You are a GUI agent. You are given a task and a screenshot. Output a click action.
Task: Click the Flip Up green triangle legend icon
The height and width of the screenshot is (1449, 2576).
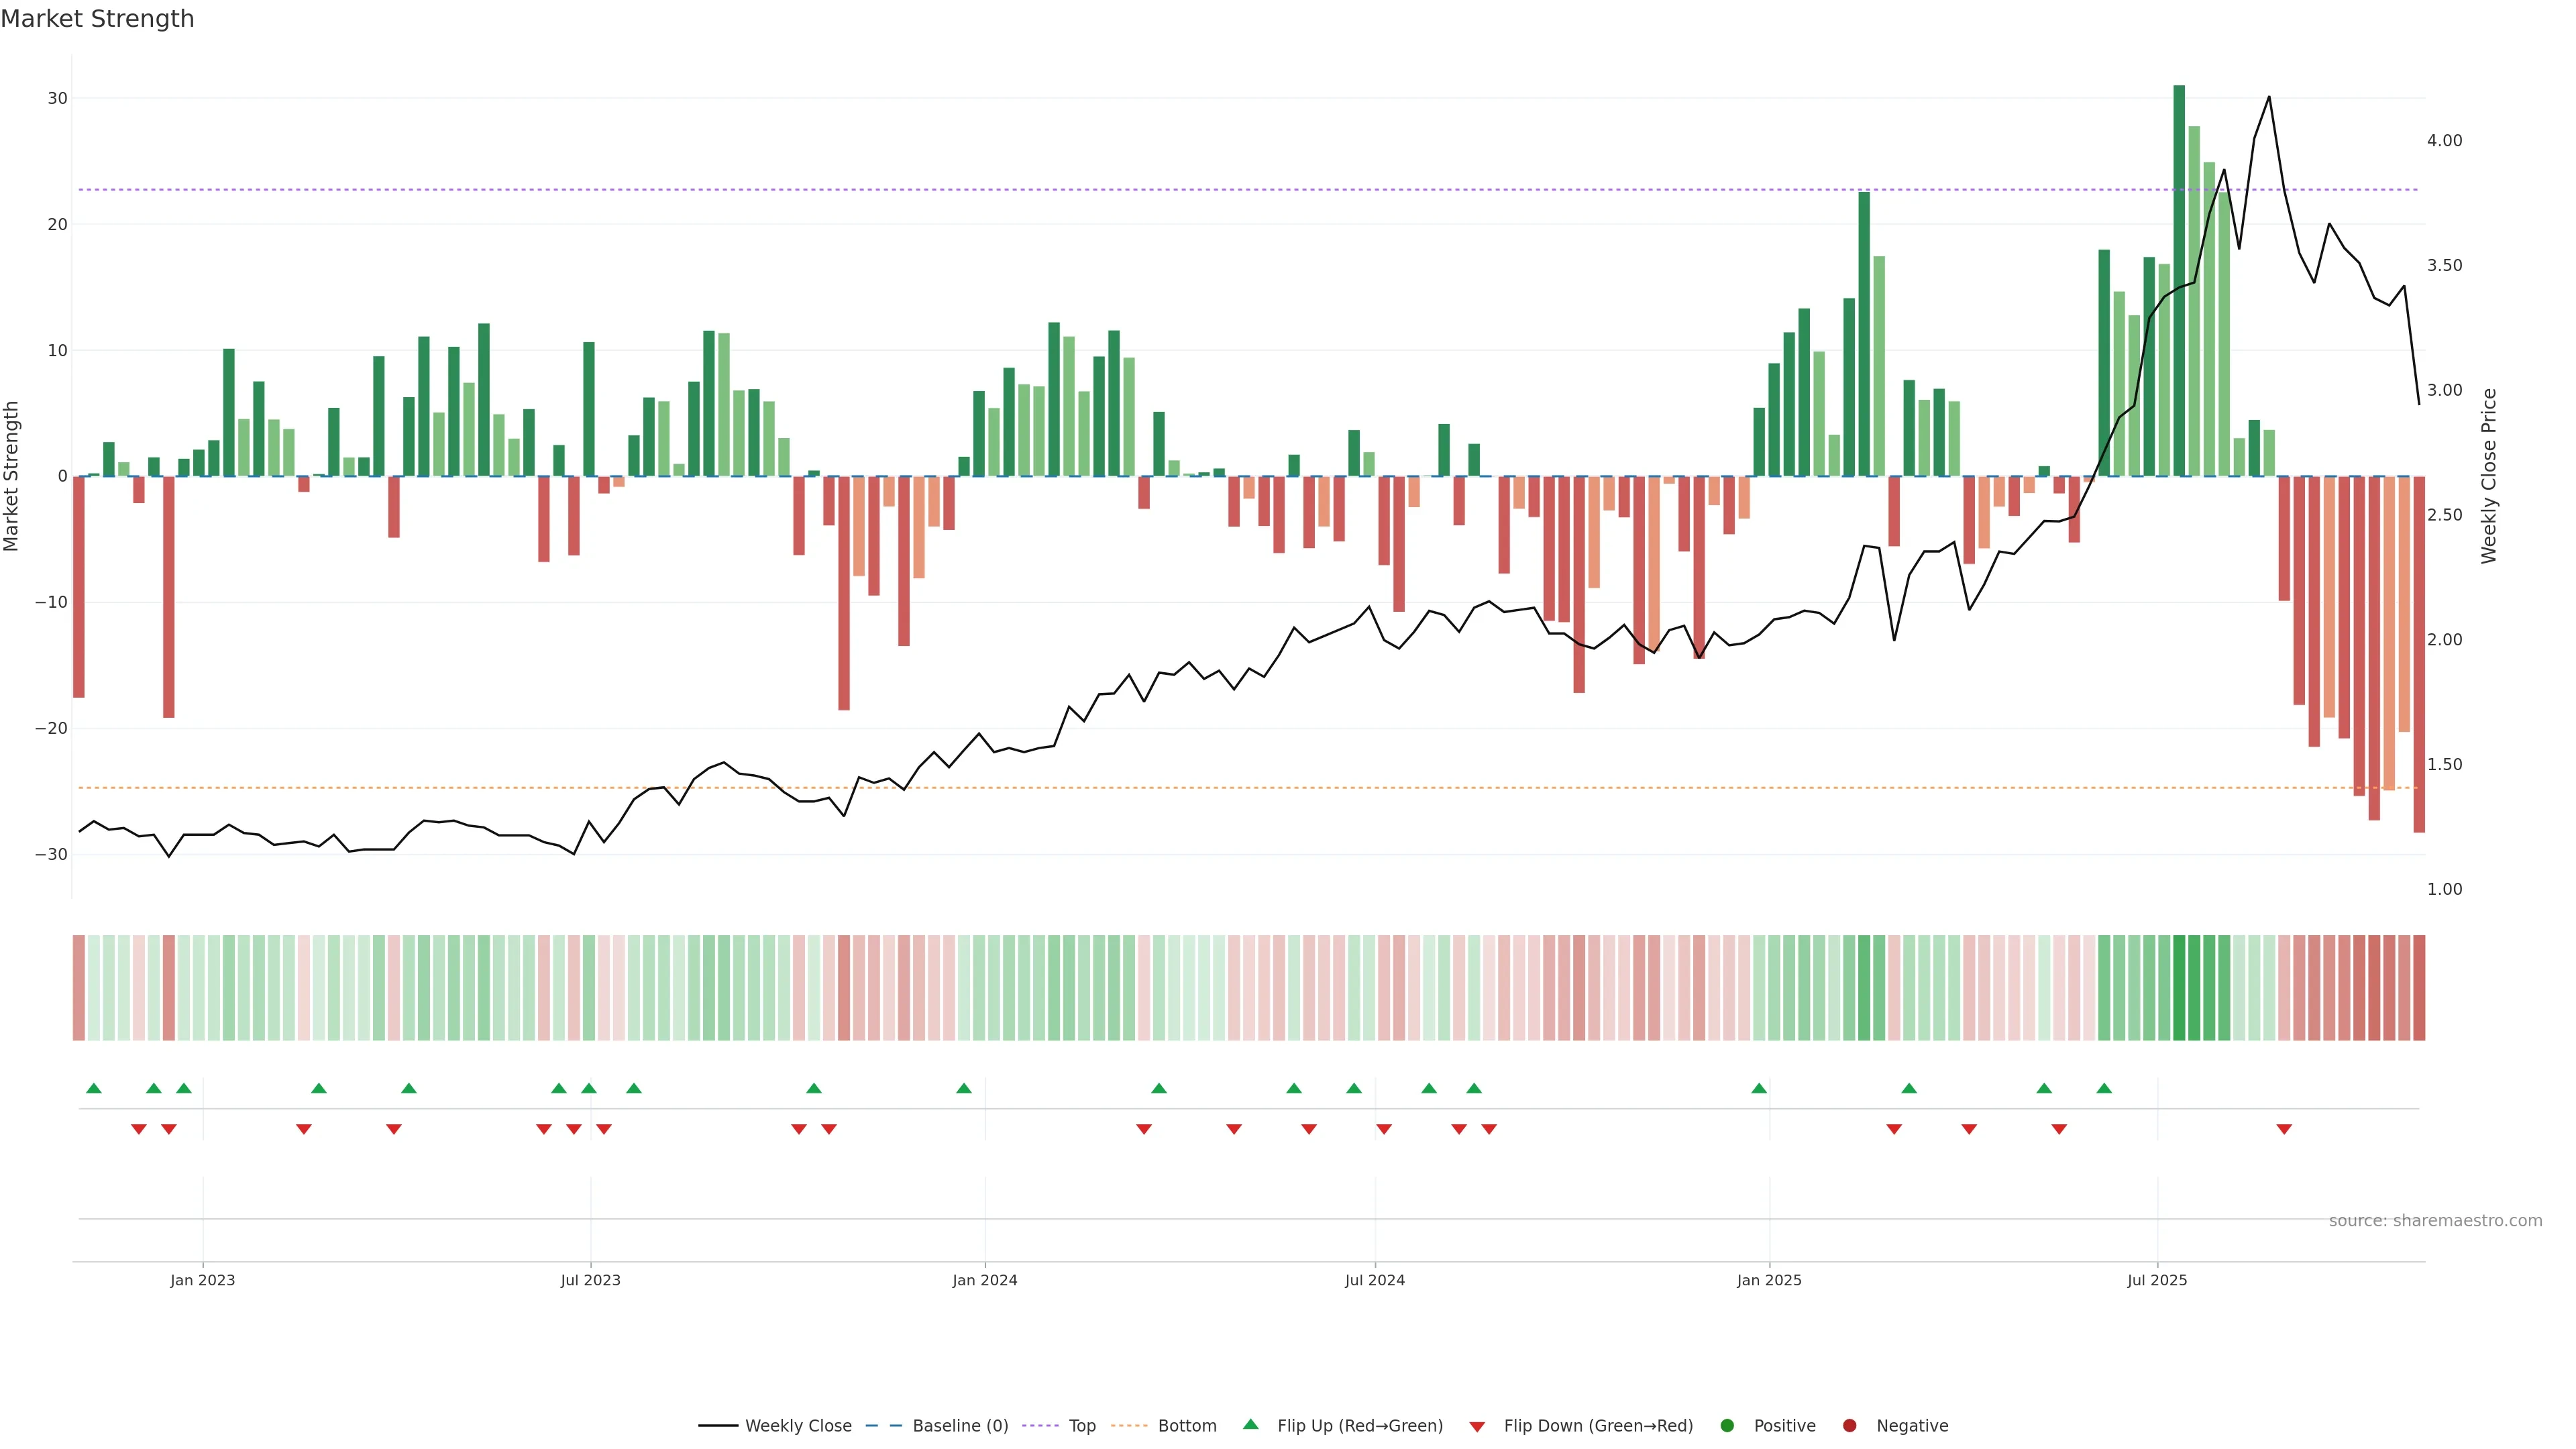coord(1250,1424)
